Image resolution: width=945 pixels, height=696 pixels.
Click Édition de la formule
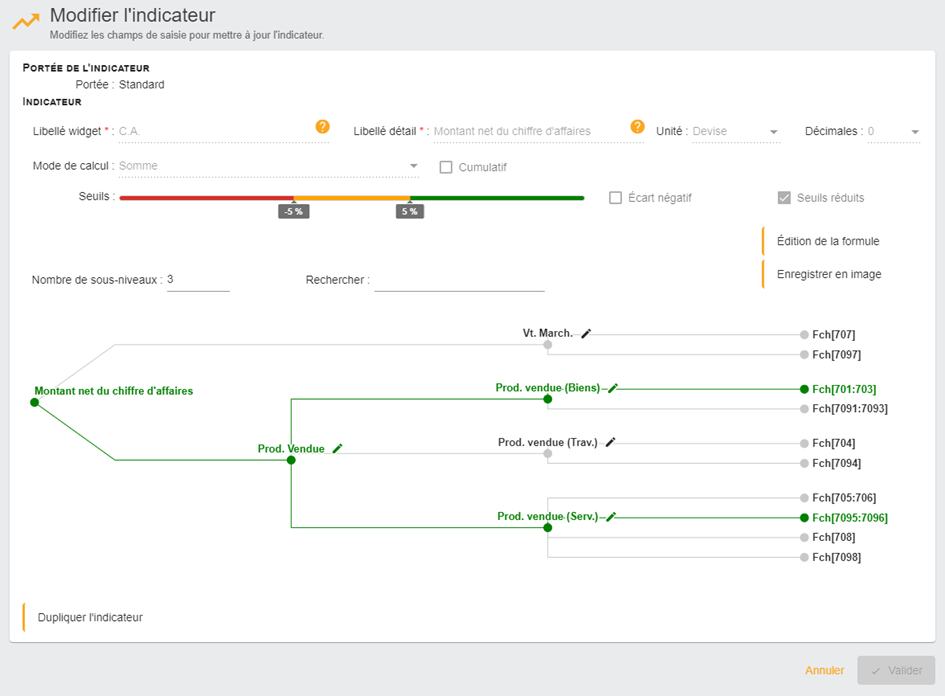tap(827, 241)
